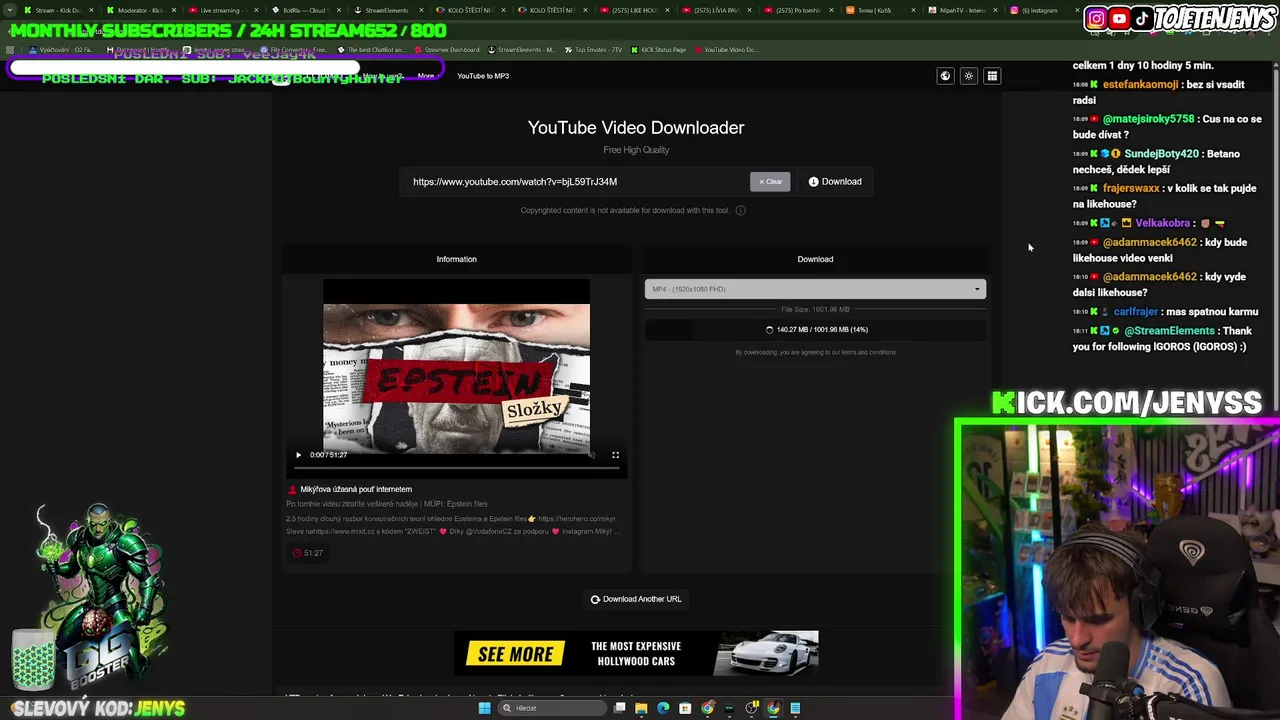
Task: Click the video preview seek bar
Action: click(456, 467)
